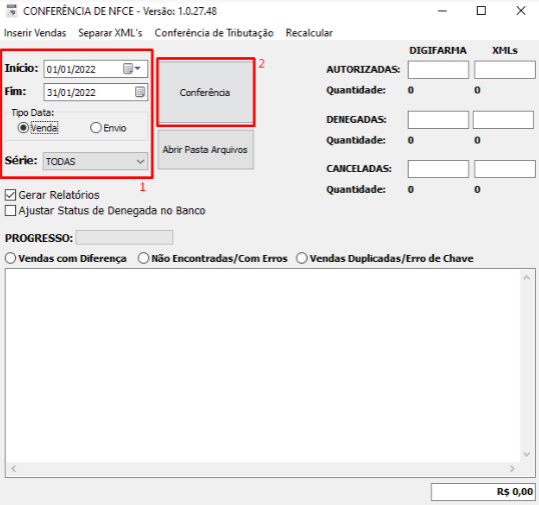Click the application icon in title bar
Image resolution: width=539 pixels, height=505 pixels.
pyautogui.click(x=11, y=11)
